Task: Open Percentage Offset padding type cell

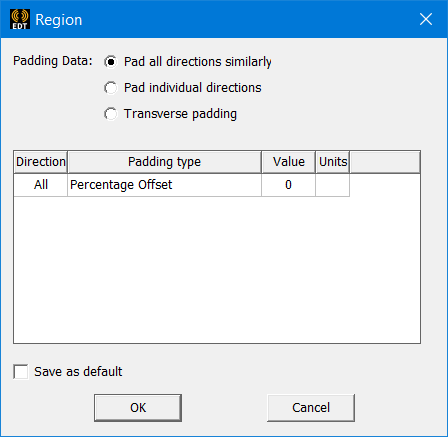Action: coord(164,185)
